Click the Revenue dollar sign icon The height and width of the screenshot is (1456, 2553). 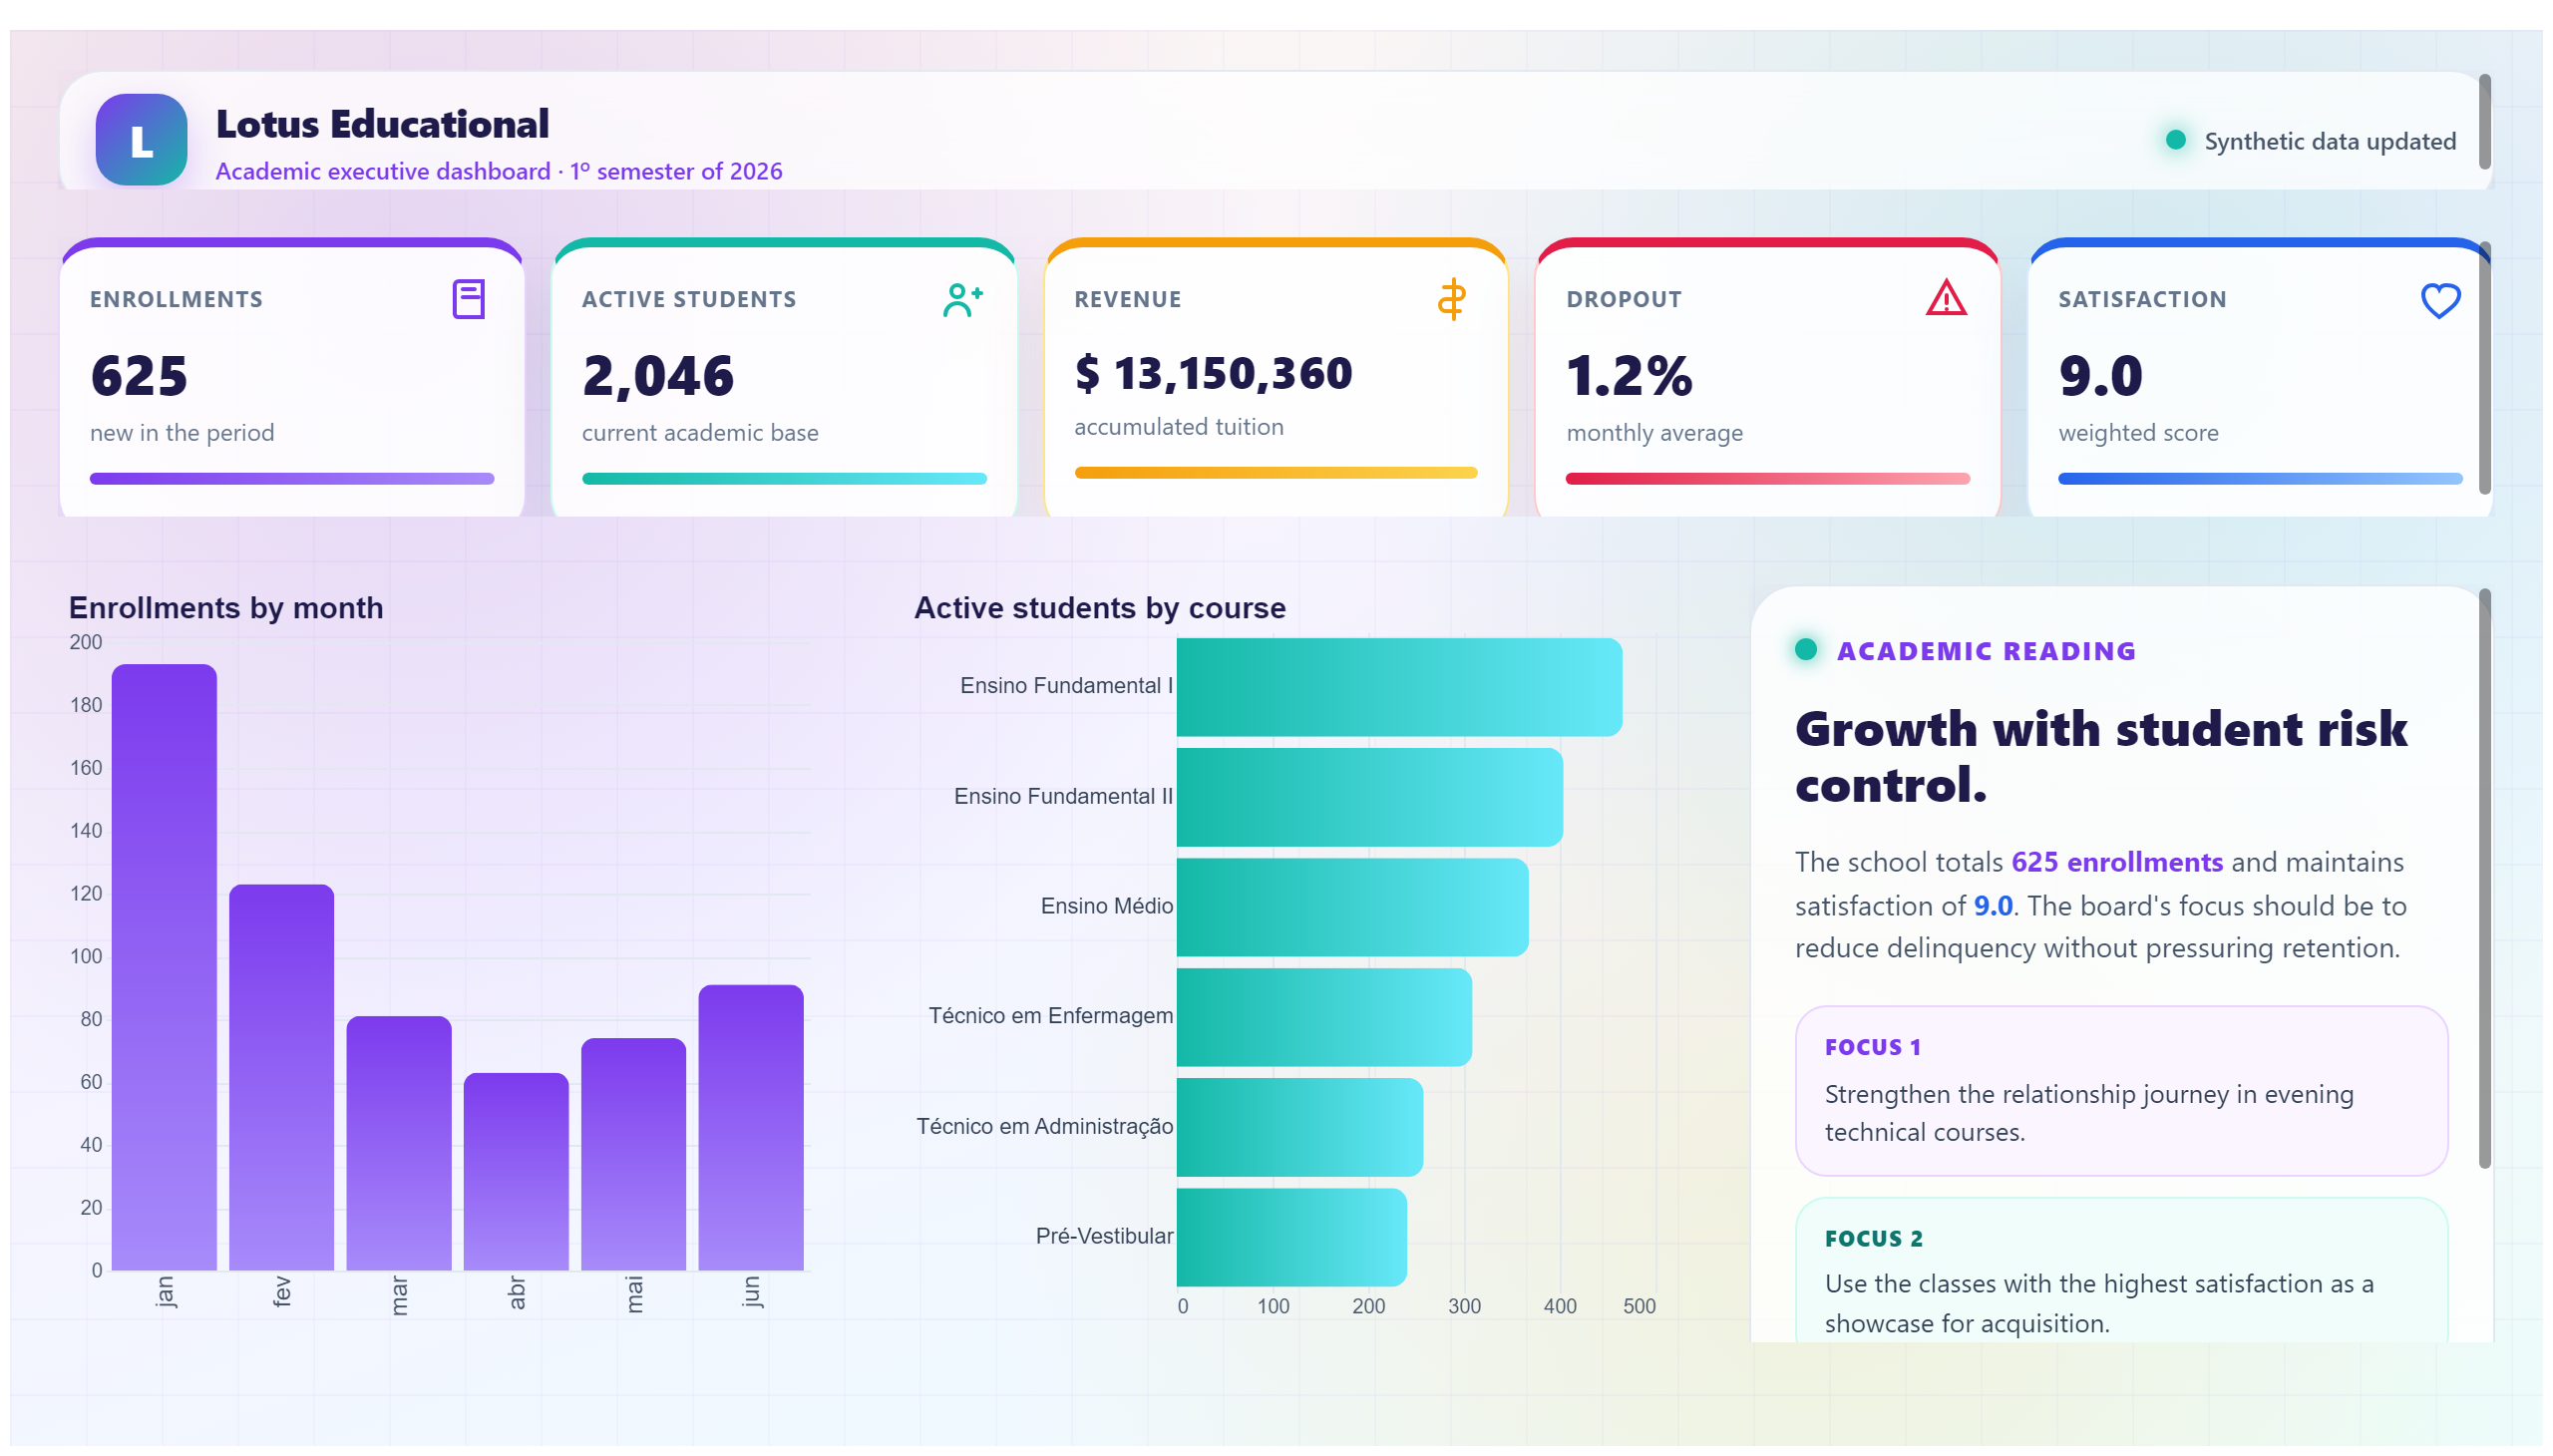(x=1451, y=299)
